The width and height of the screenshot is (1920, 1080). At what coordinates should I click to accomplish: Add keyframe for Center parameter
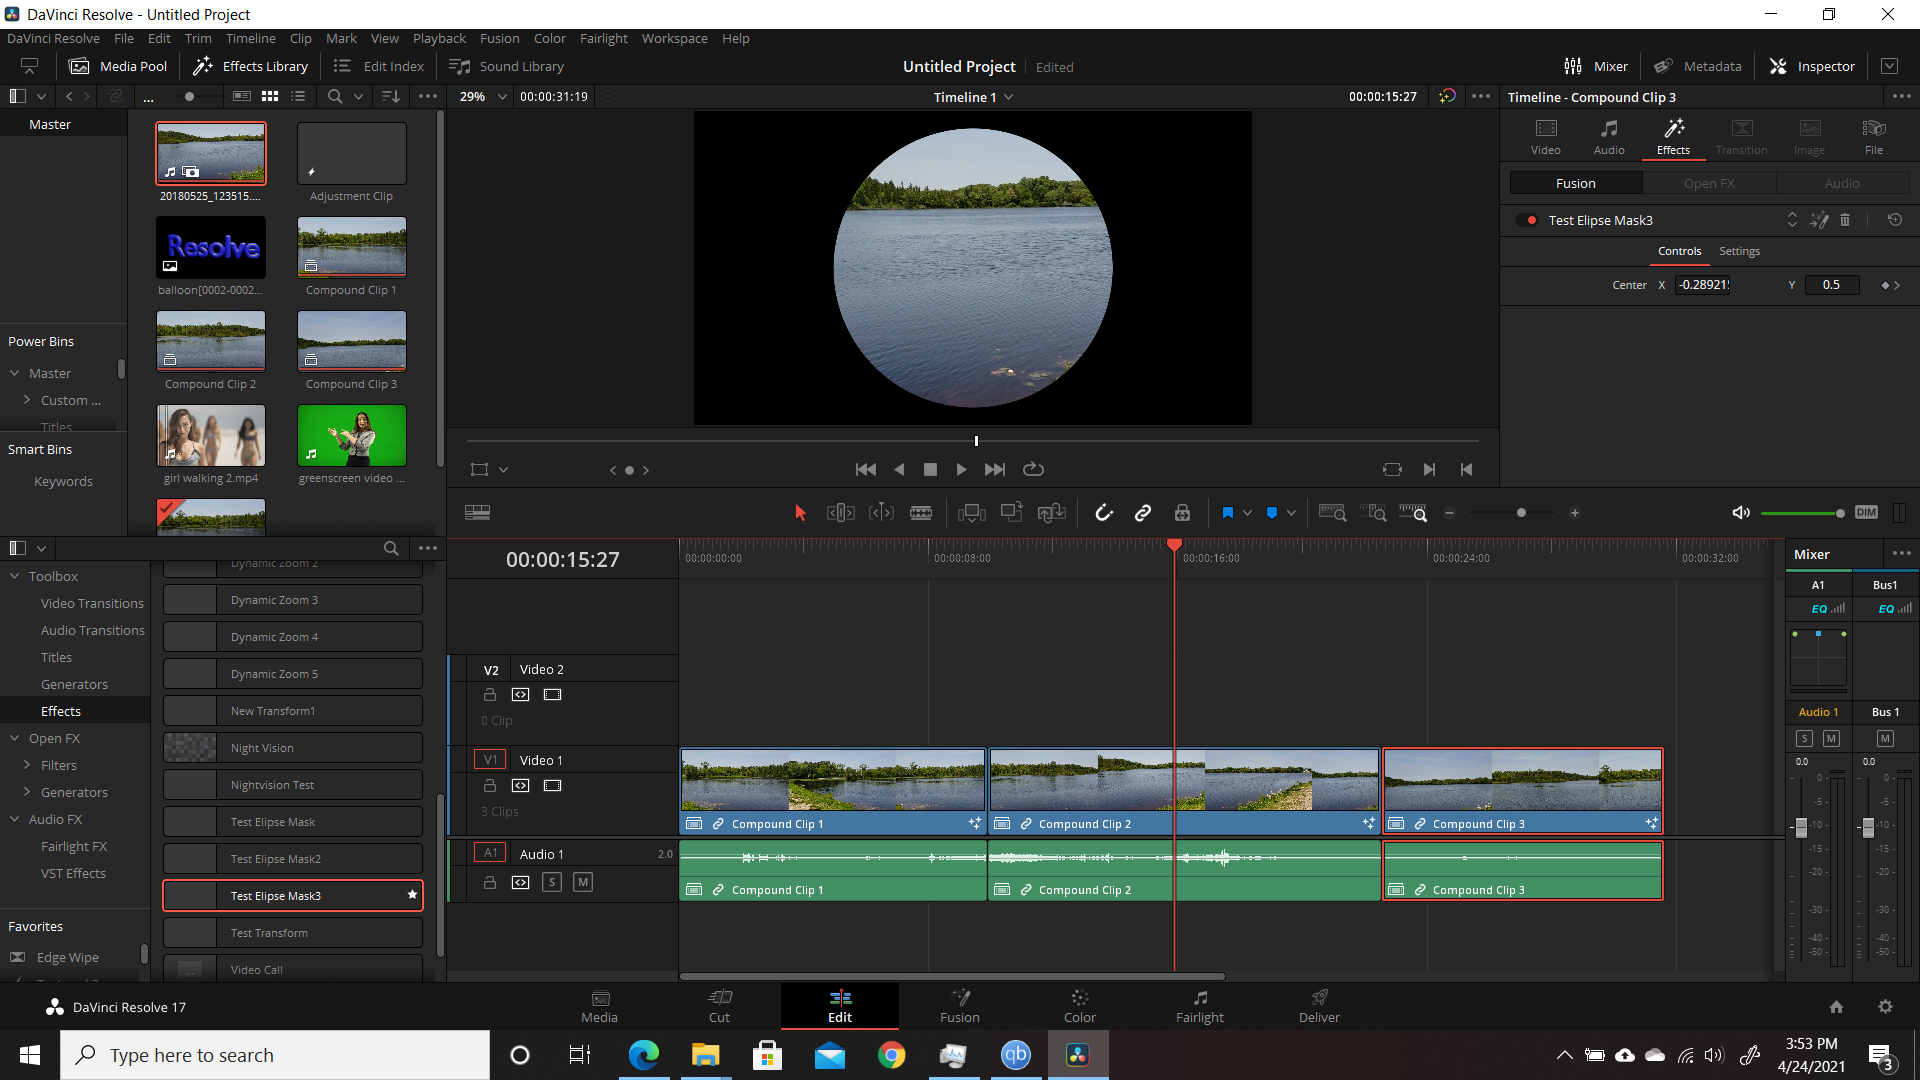click(1885, 285)
